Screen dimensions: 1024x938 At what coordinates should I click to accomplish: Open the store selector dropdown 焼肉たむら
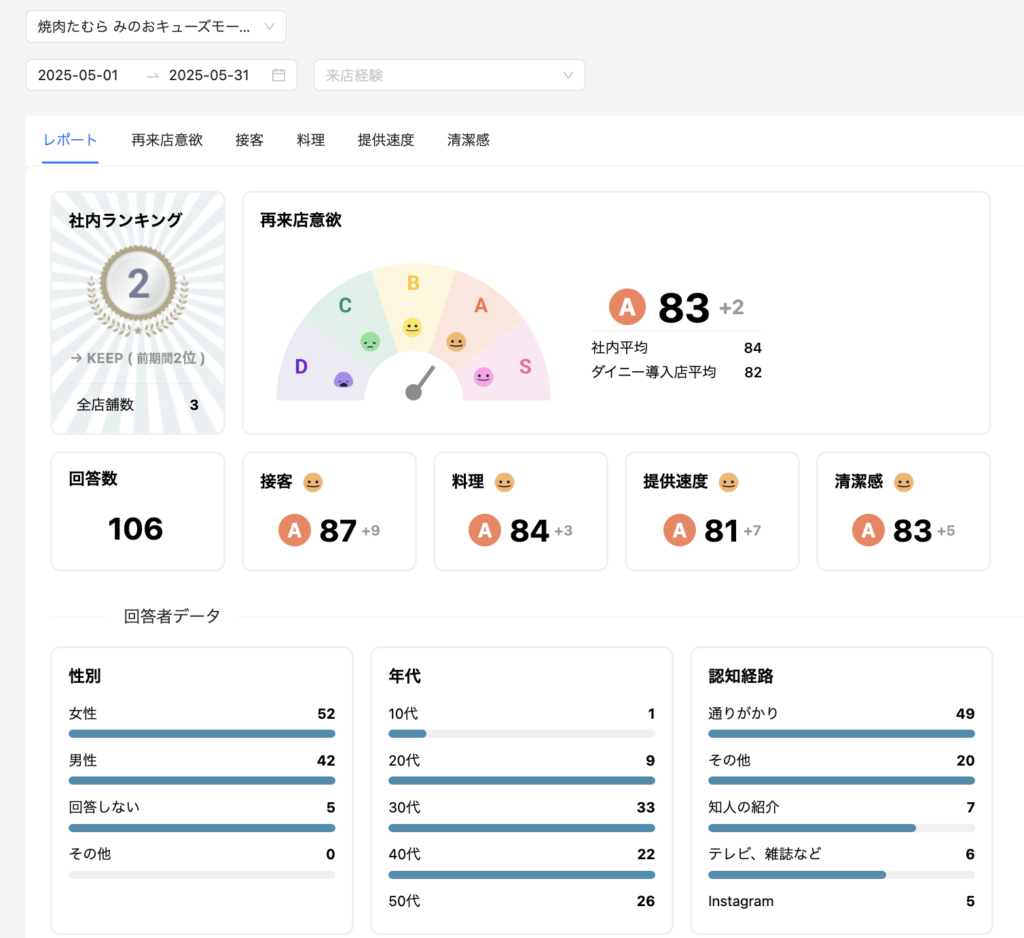pos(156,27)
